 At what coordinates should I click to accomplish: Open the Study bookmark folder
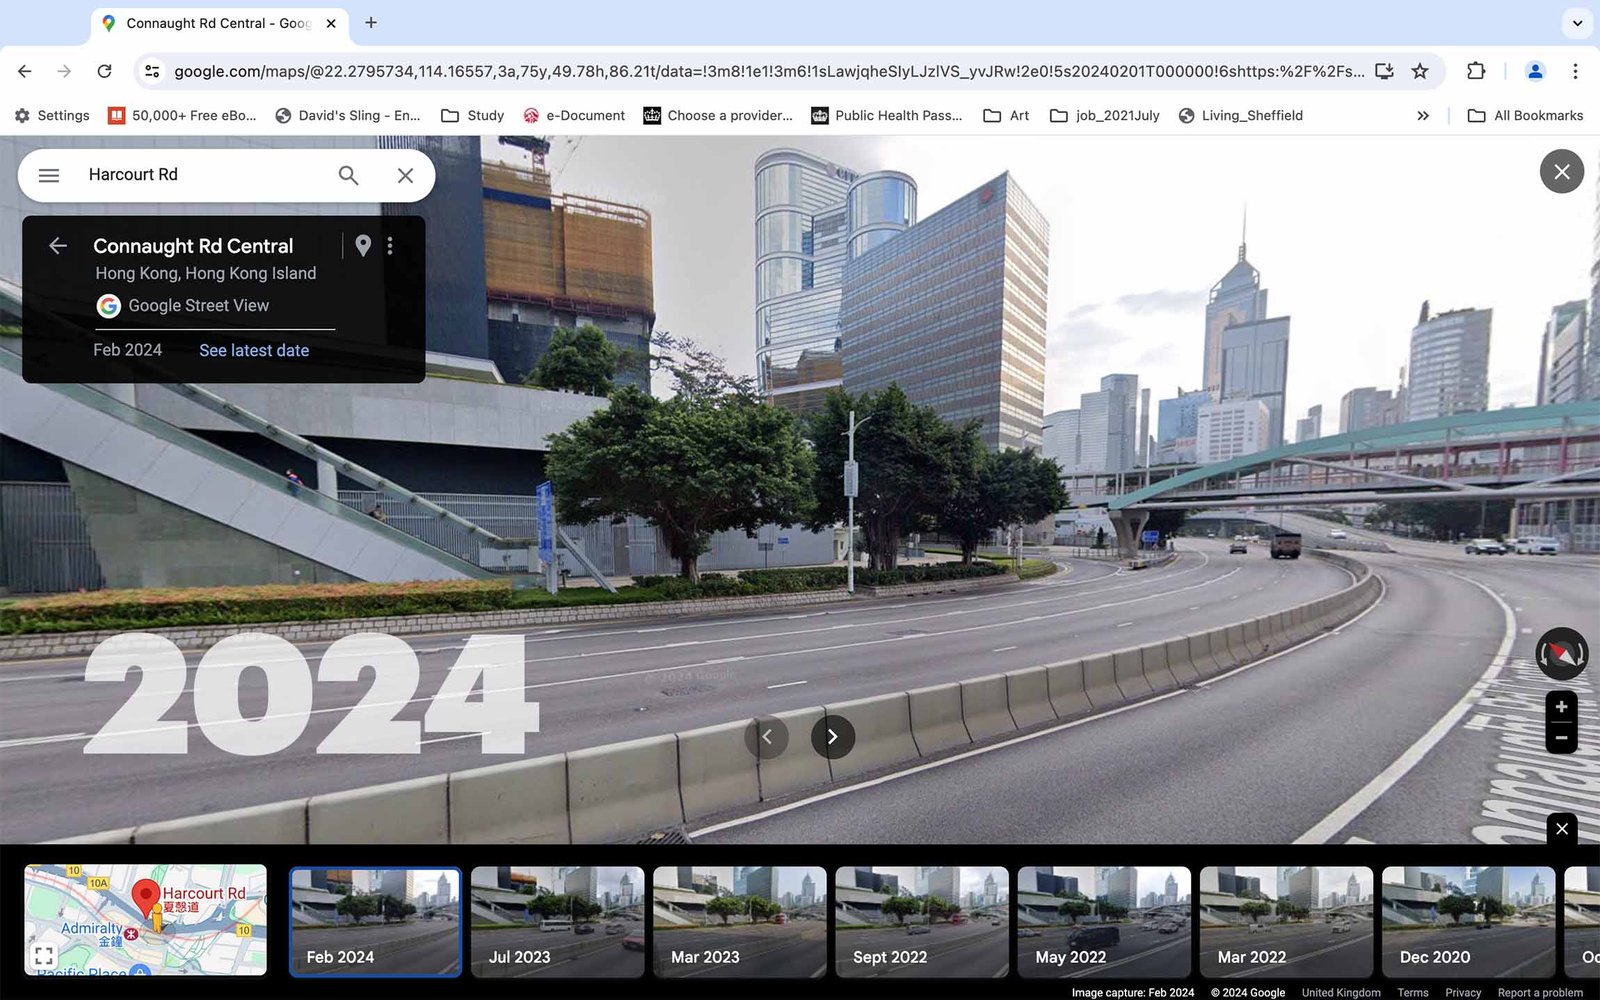(473, 116)
